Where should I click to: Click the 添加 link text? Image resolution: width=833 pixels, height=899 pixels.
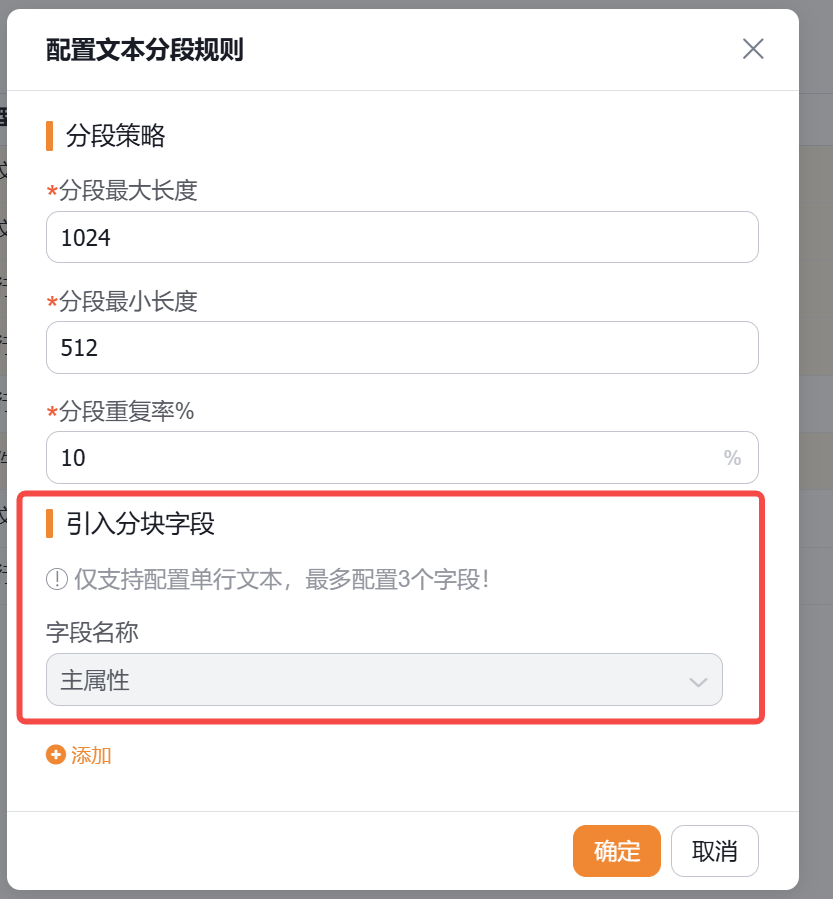[91, 755]
